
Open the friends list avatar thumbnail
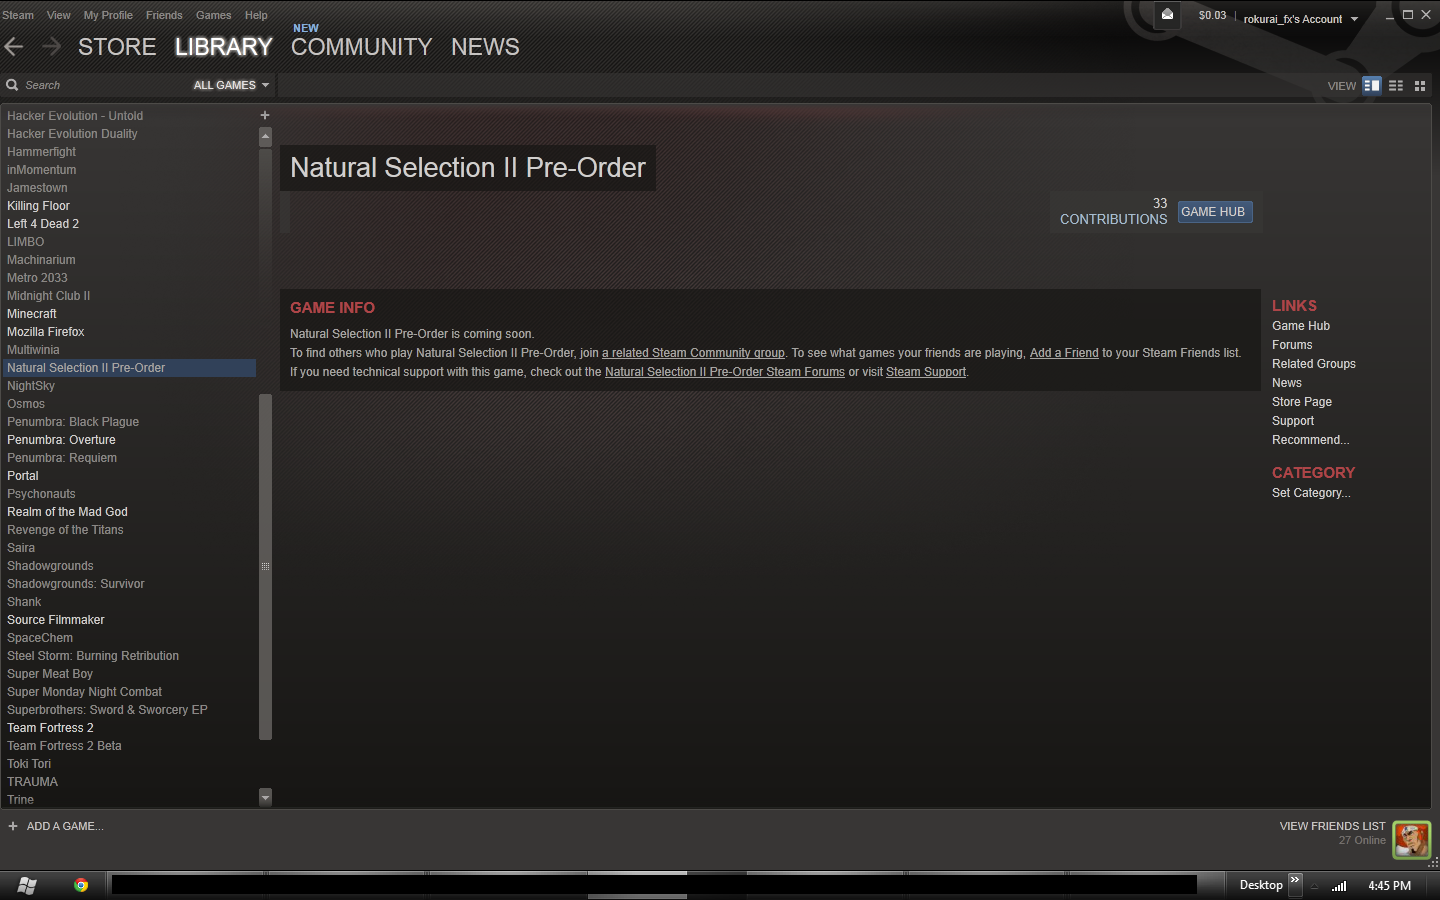1412,839
